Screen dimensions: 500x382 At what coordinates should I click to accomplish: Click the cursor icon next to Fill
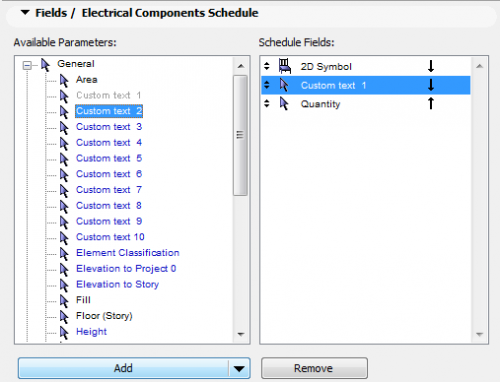click(64, 301)
